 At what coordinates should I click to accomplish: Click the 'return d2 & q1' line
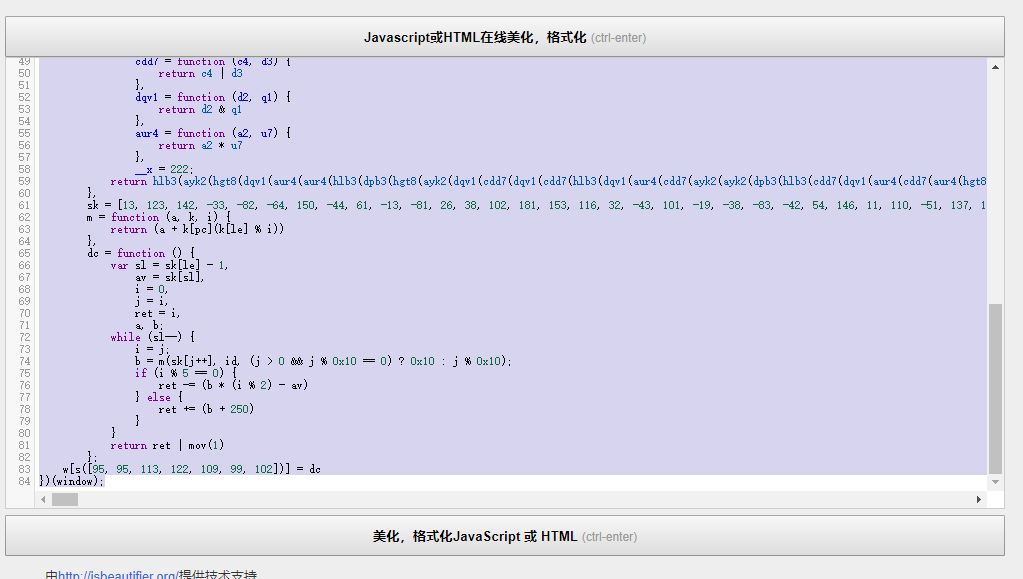click(200, 110)
